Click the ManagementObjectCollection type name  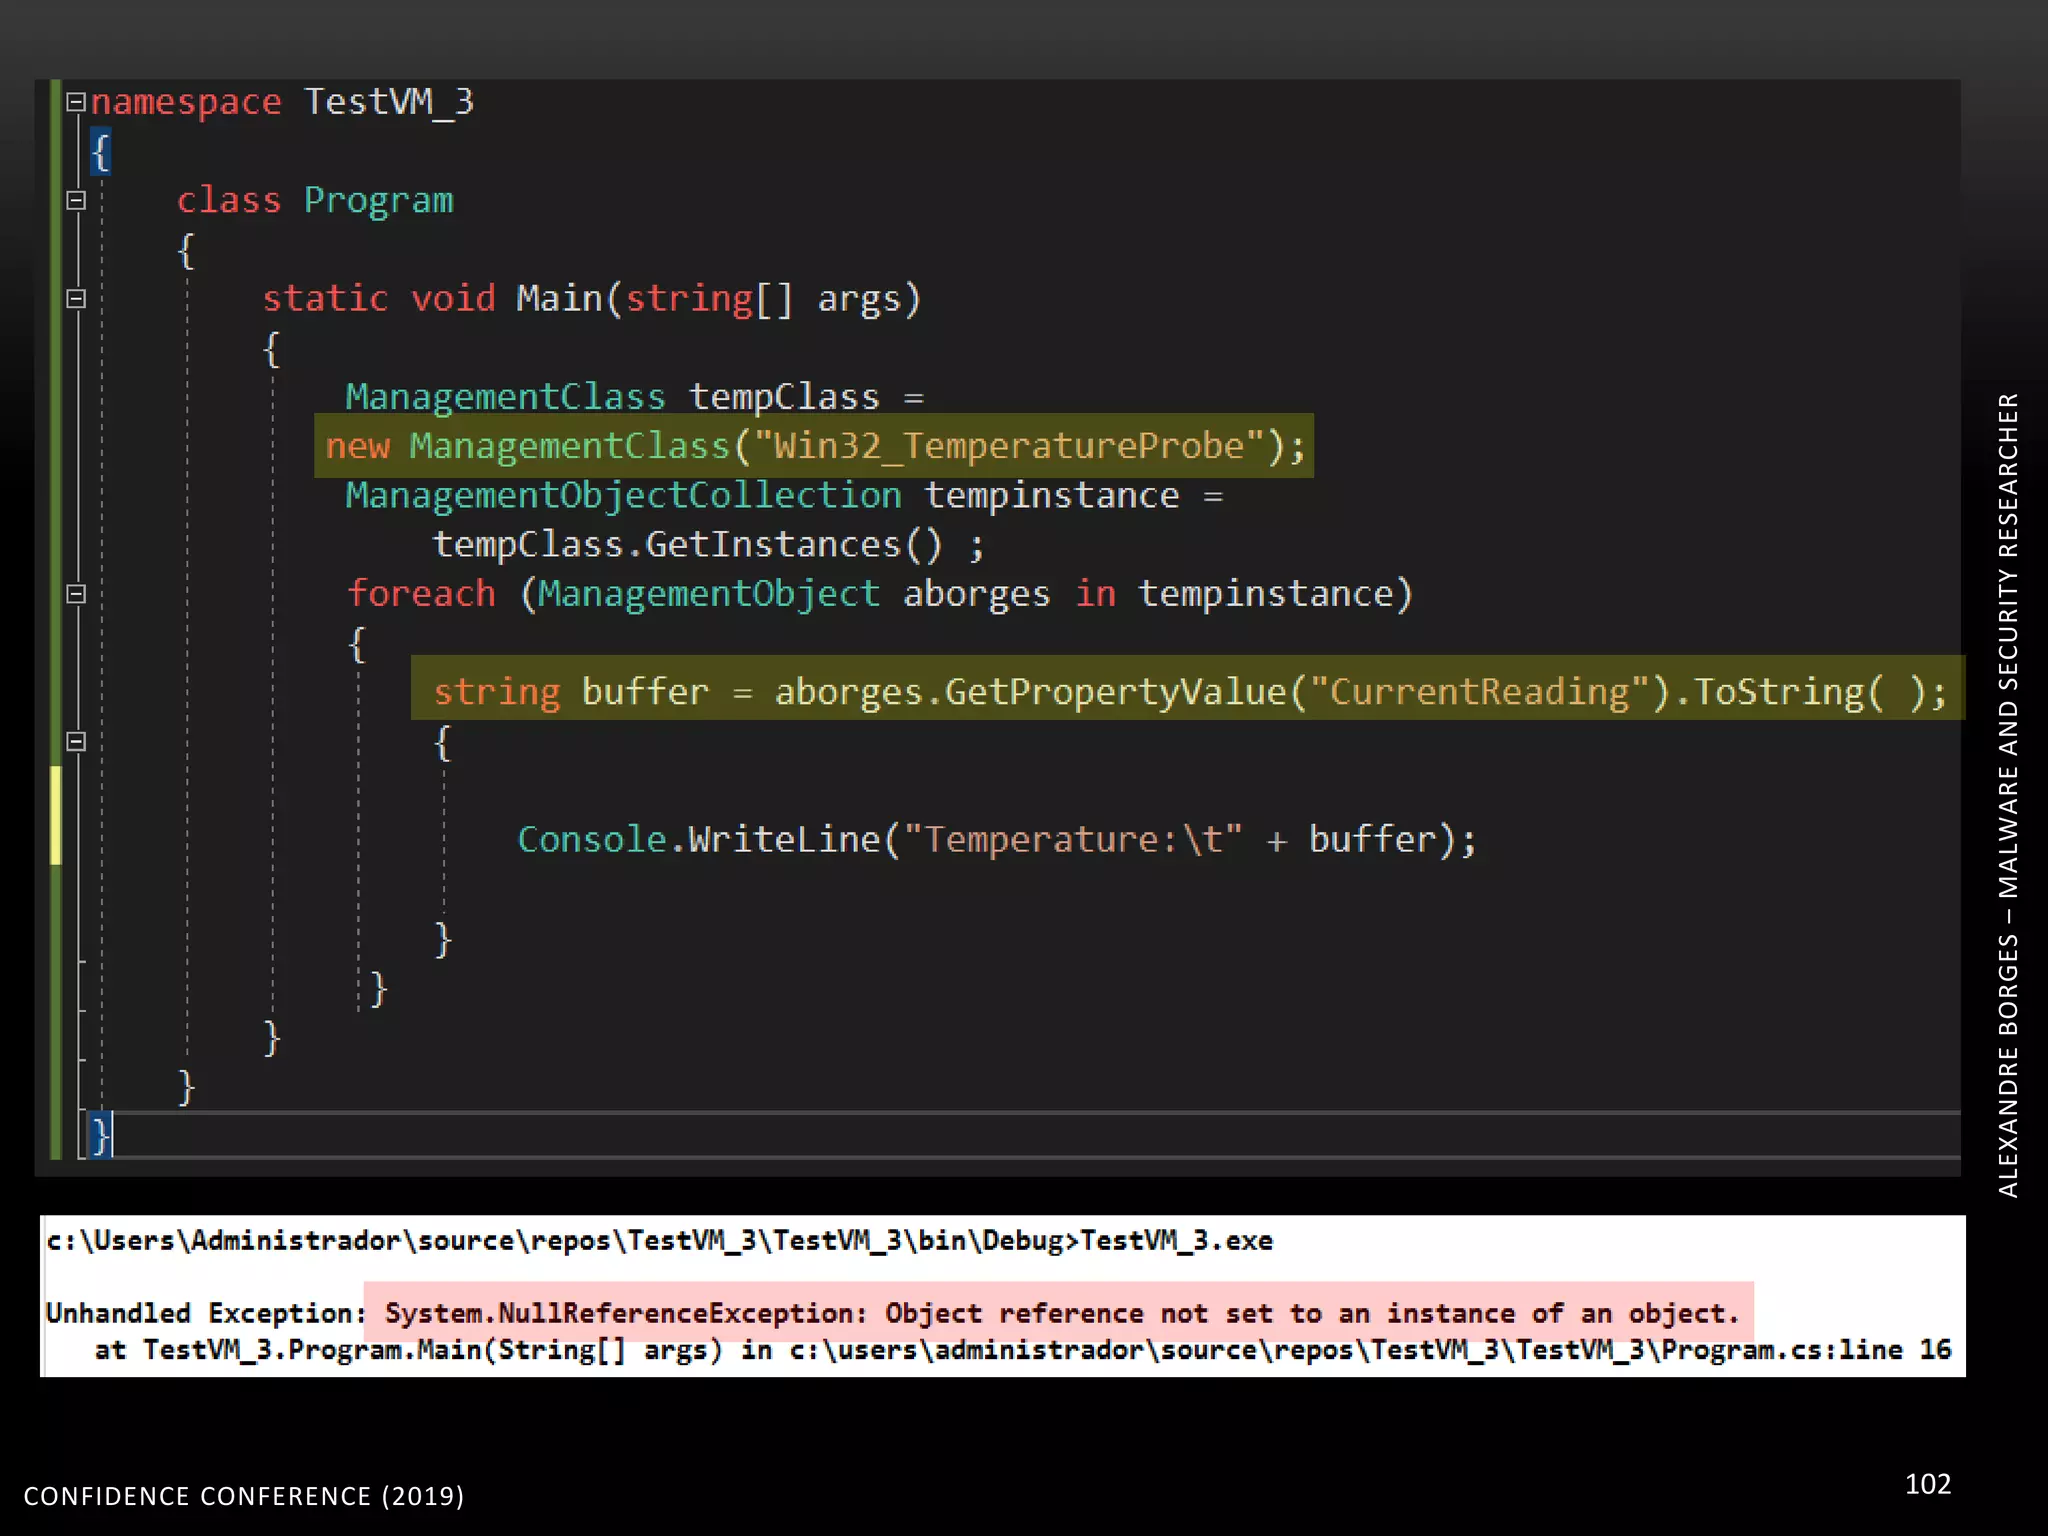click(x=622, y=496)
